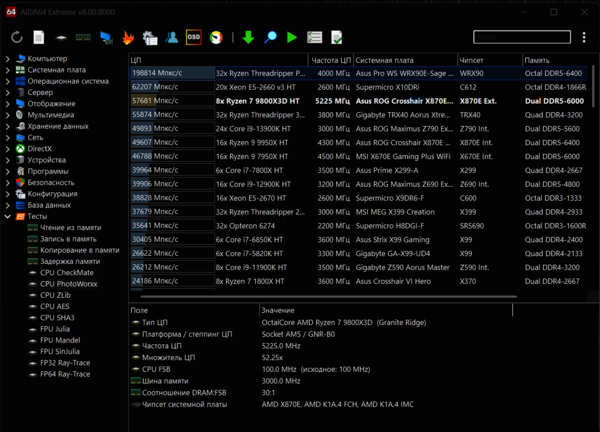Open the Report page icon
The width and height of the screenshot is (600, 432).
coord(39,37)
